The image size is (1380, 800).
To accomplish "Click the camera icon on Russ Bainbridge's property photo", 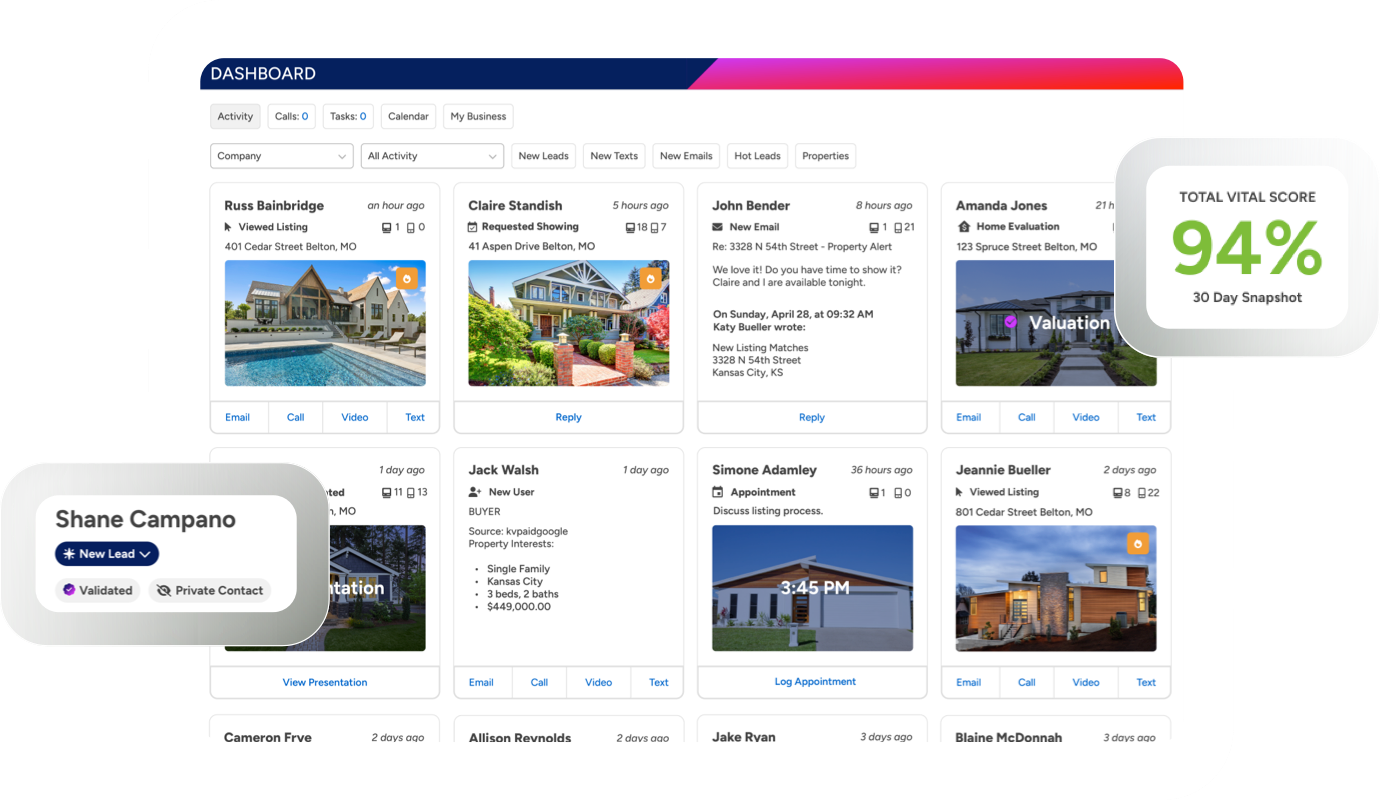I will click(407, 277).
